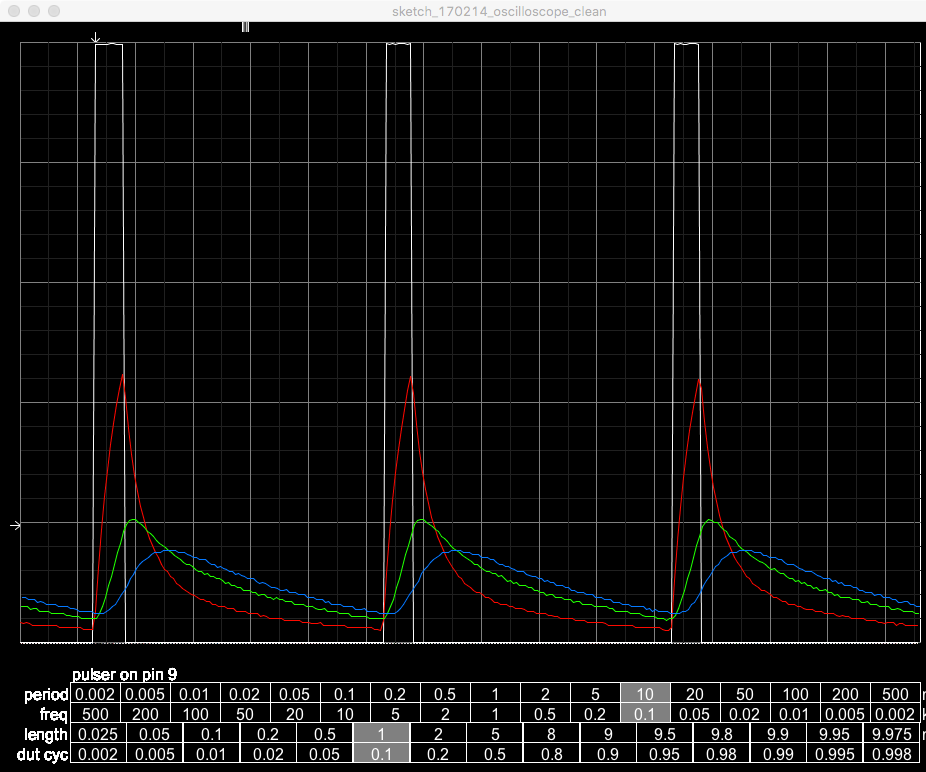Set length to 8
This screenshot has width=926, height=772.
[552, 734]
